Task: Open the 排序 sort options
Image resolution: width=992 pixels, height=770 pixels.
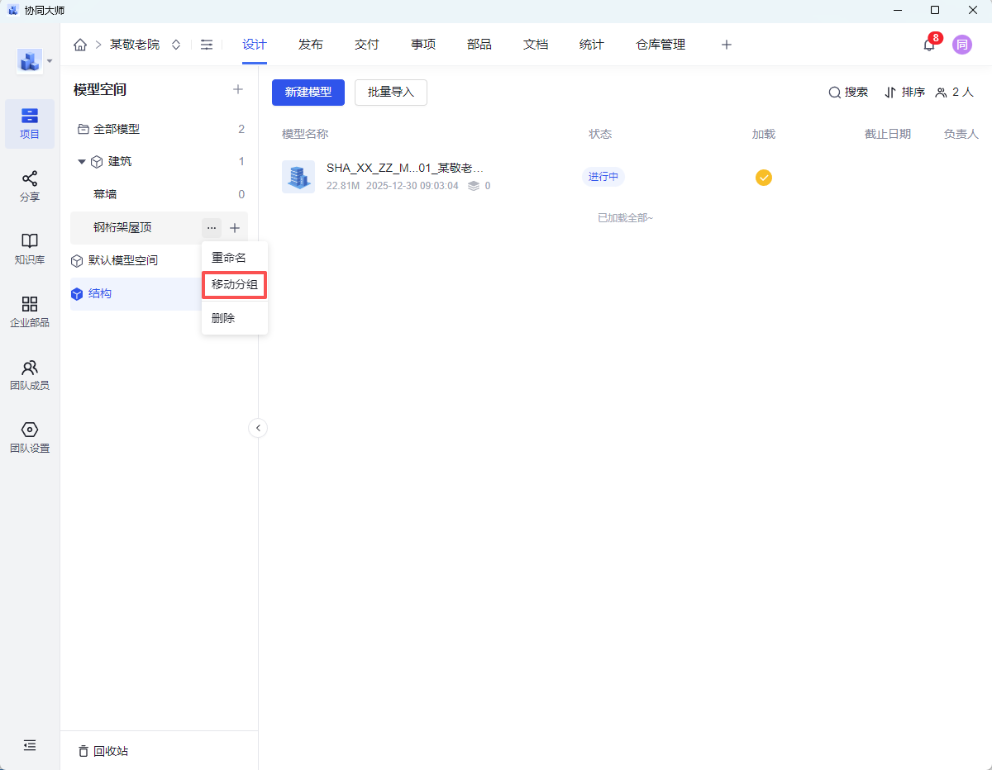Action: tap(904, 92)
